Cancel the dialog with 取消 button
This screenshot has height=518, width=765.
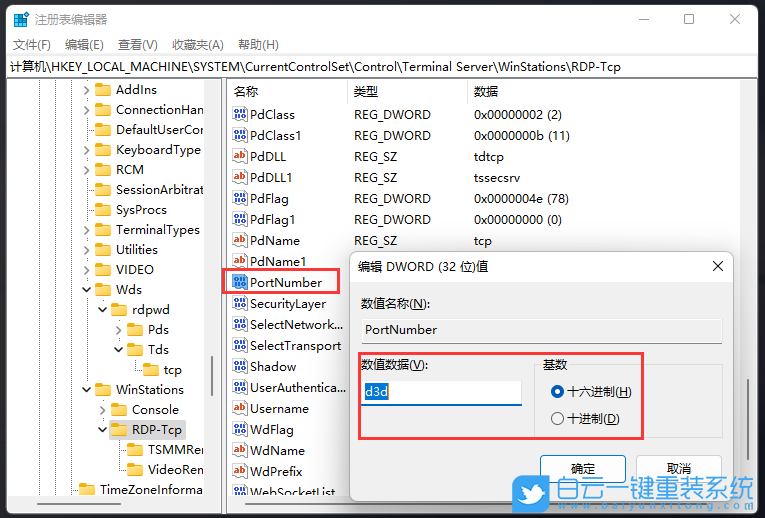(x=679, y=469)
